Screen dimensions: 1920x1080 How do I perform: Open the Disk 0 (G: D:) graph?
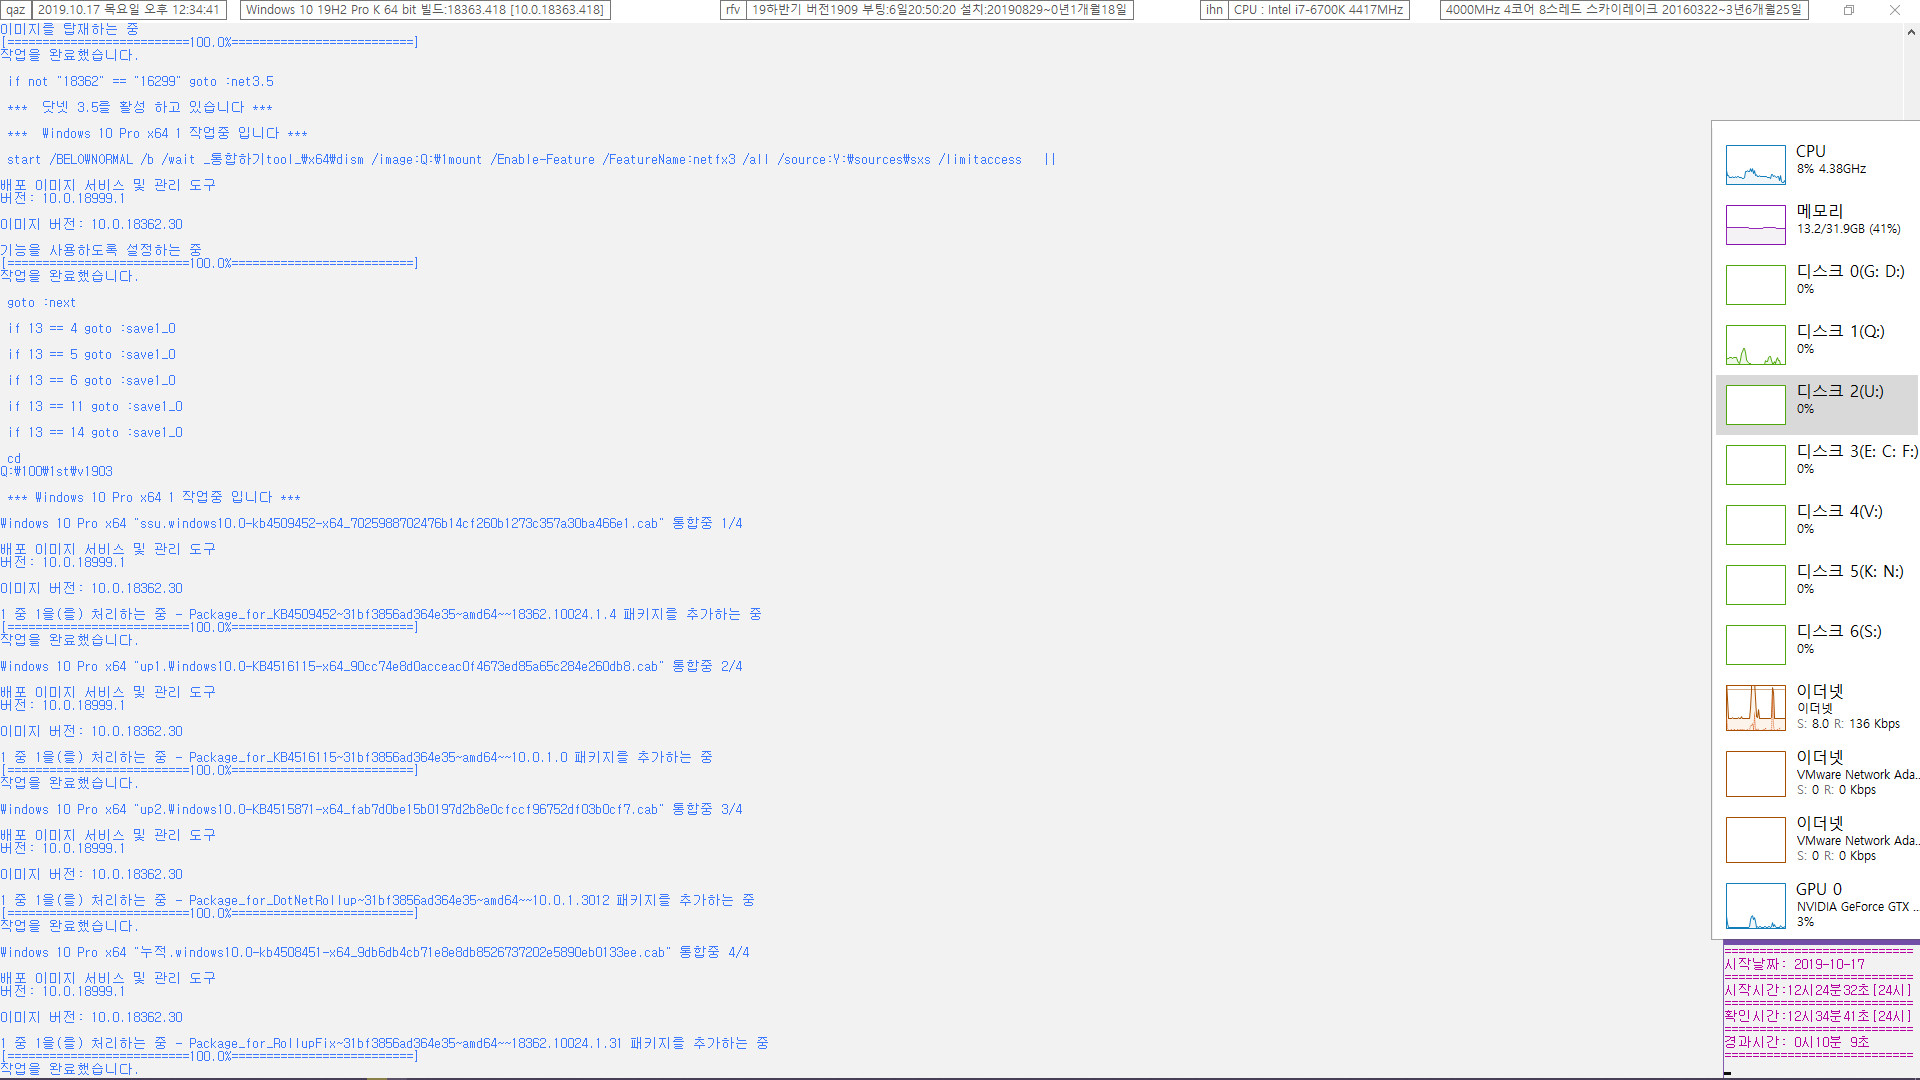[x=1755, y=285]
